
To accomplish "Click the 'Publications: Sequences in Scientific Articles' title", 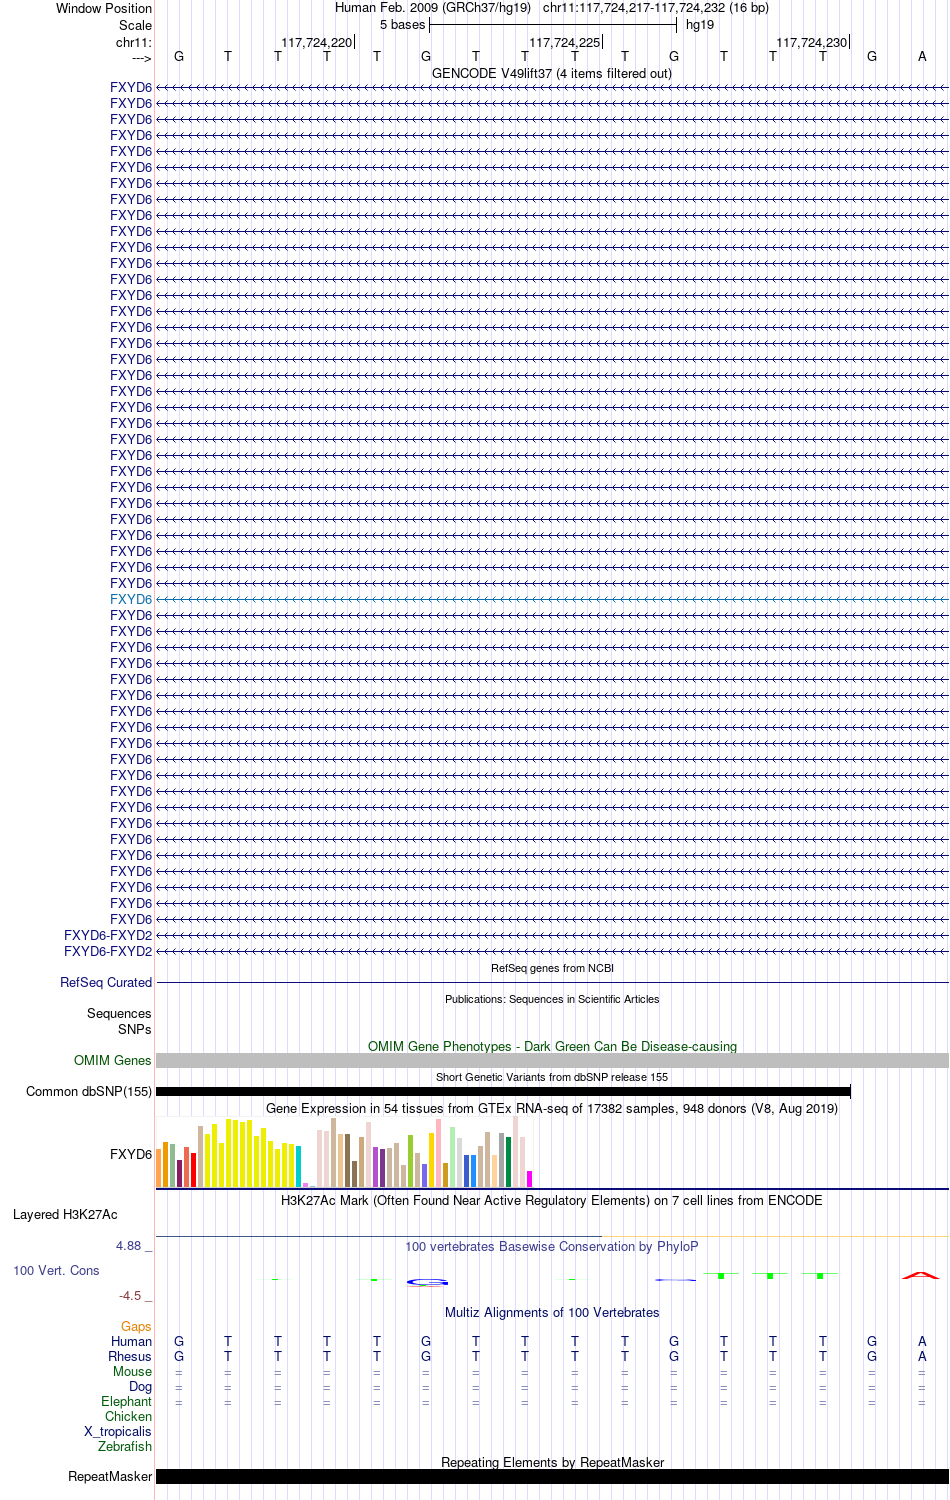I will point(552,999).
